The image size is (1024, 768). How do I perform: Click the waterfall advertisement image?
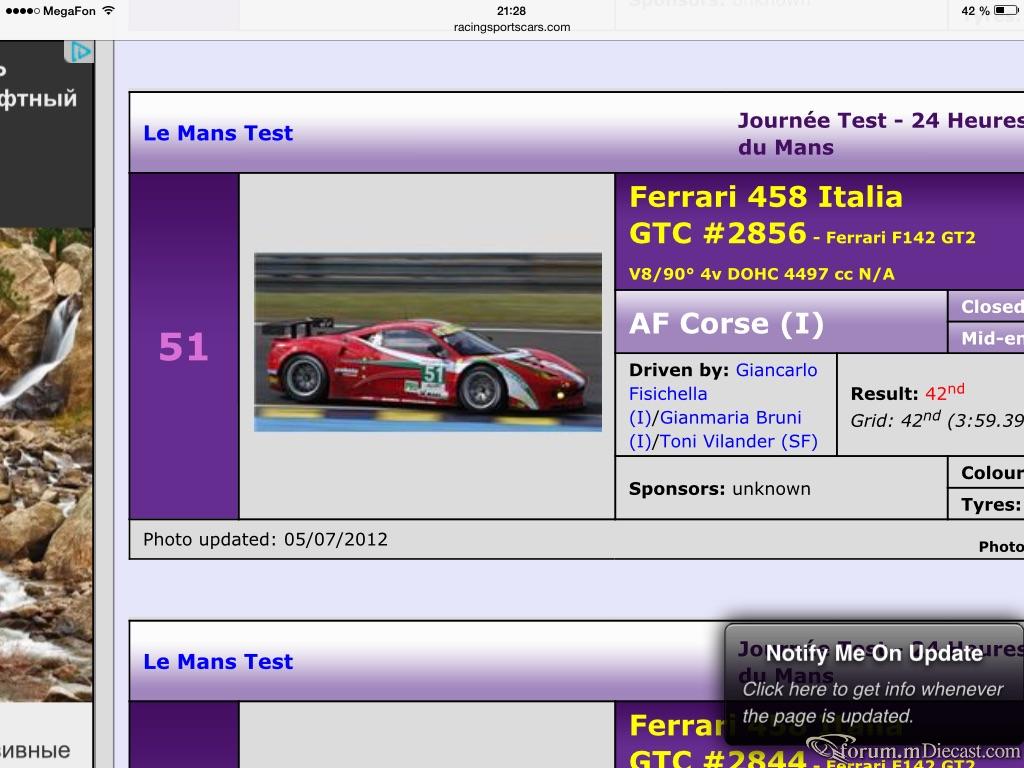coord(46,464)
